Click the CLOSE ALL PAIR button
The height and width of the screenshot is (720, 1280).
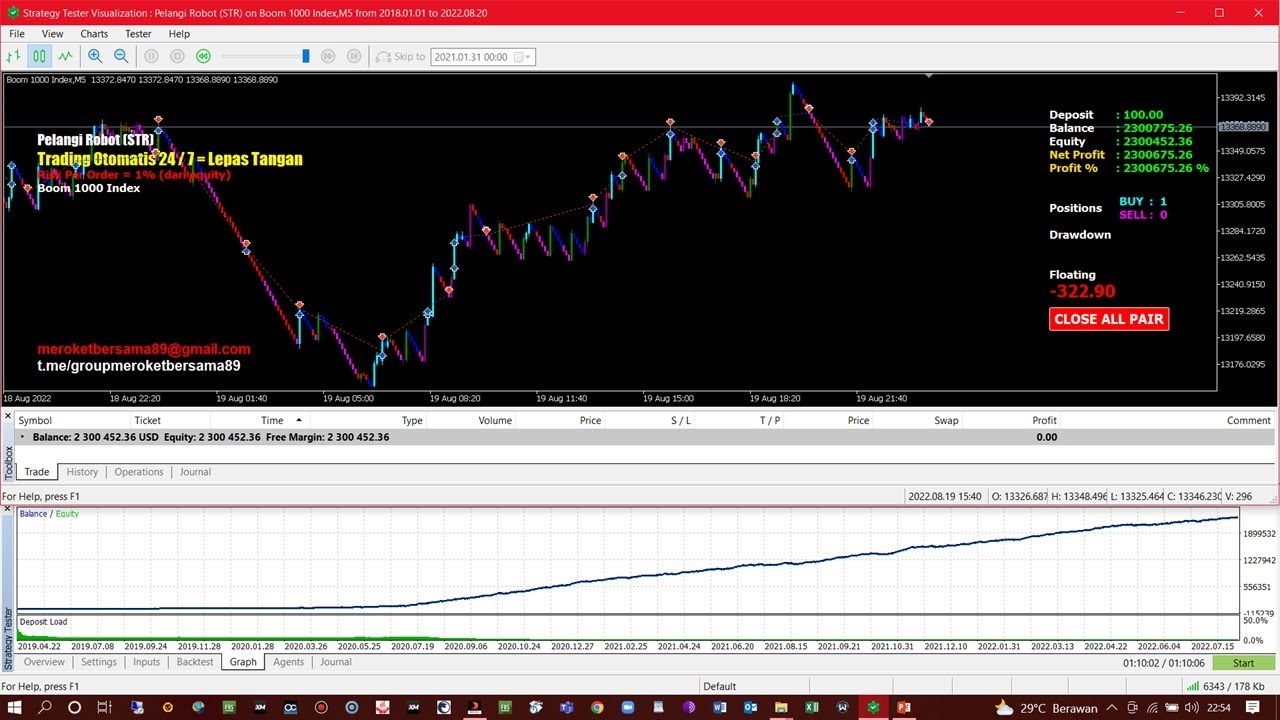pos(1109,319)
